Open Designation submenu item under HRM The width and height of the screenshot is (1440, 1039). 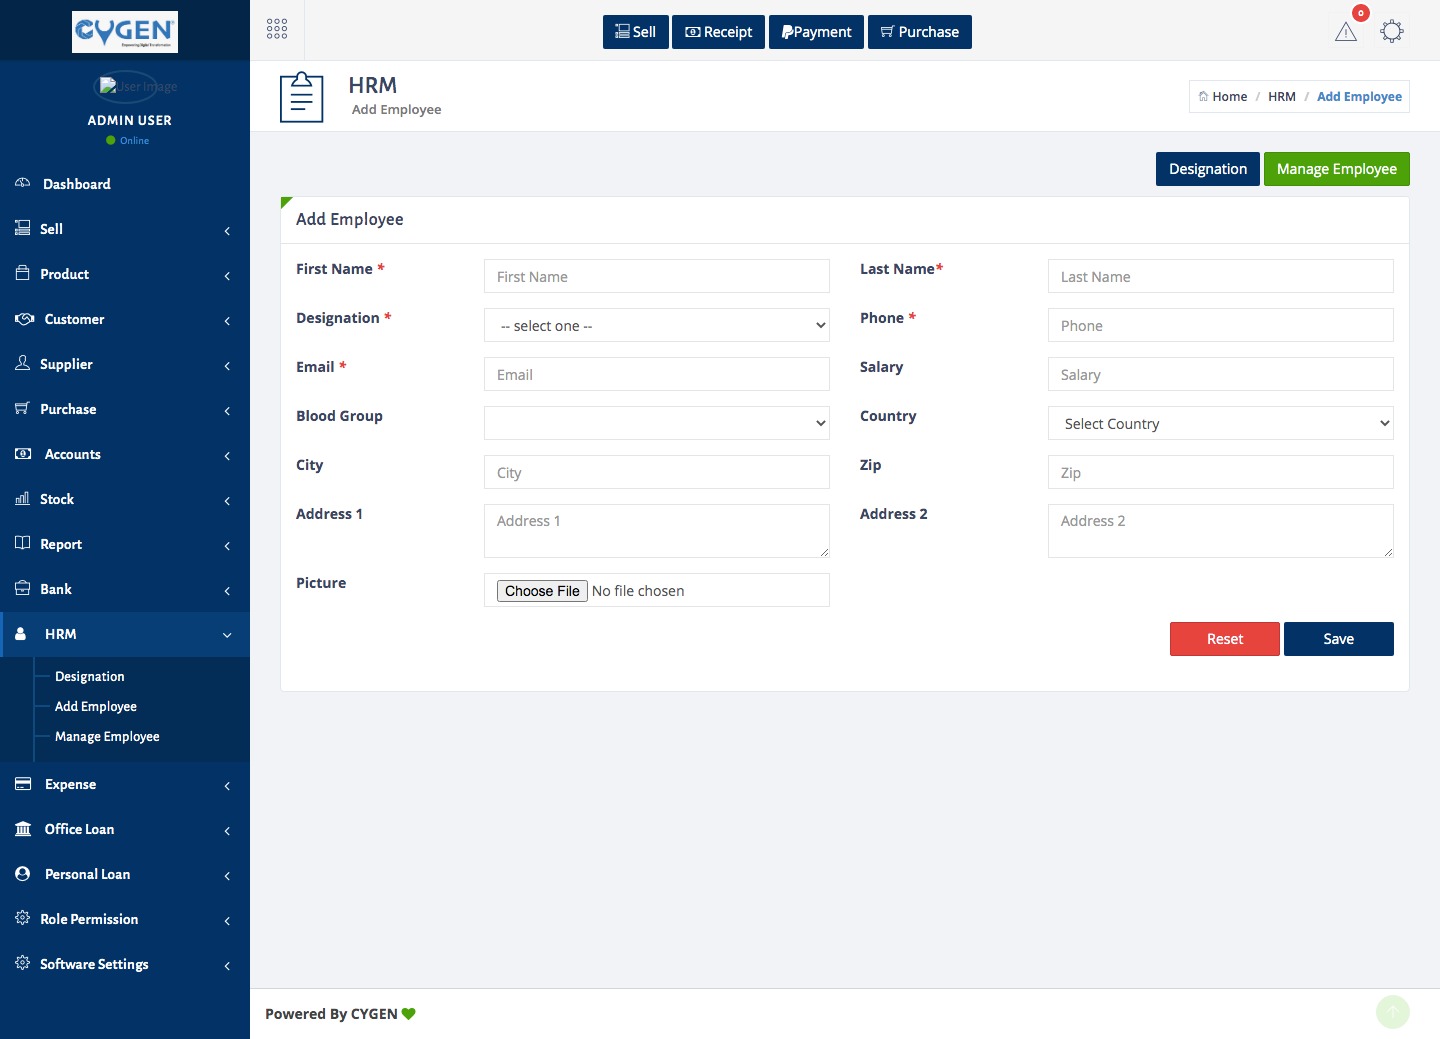click(90, 677)
